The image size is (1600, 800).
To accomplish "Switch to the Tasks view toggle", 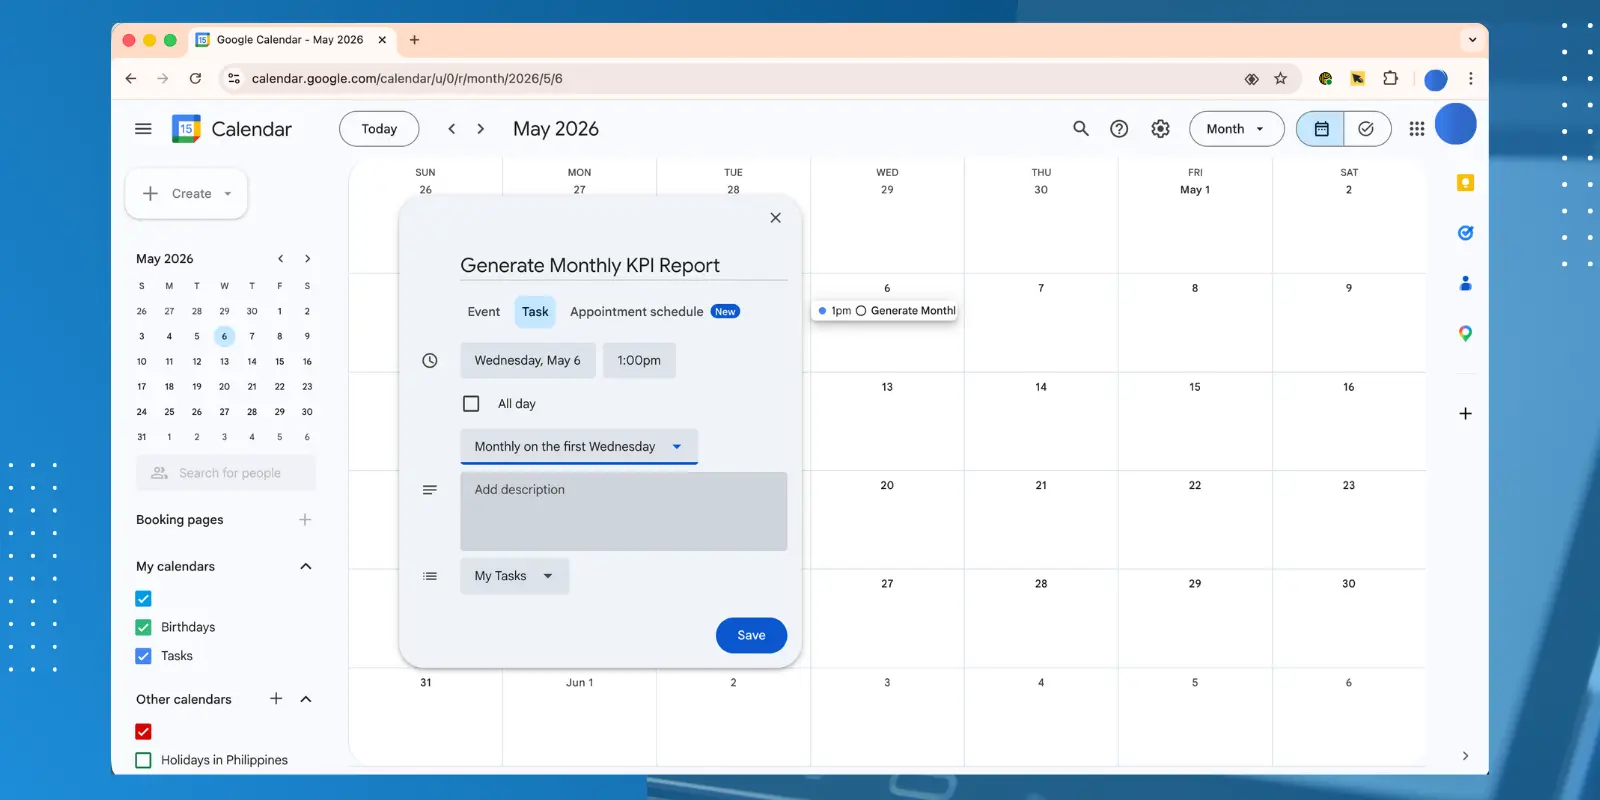I will pyautogui.click(x=1366, y=129).
